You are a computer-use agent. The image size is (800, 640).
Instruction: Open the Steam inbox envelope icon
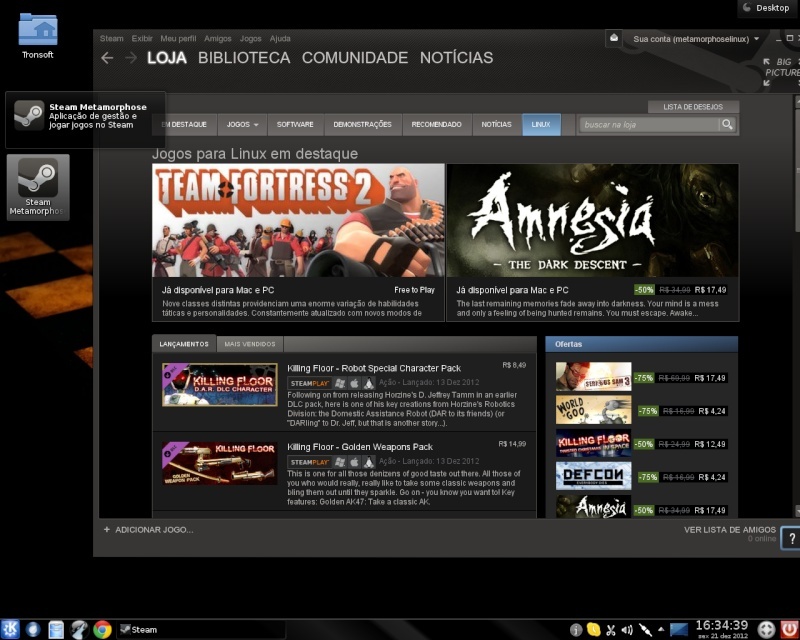coord(614,38)
